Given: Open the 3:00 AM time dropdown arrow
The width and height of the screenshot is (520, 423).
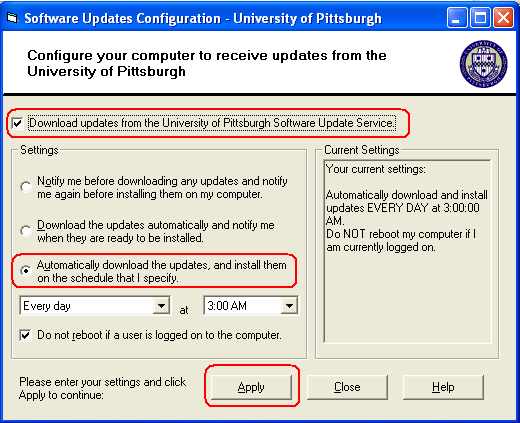Looking at the screenshot, I should (x=289, y=306).
